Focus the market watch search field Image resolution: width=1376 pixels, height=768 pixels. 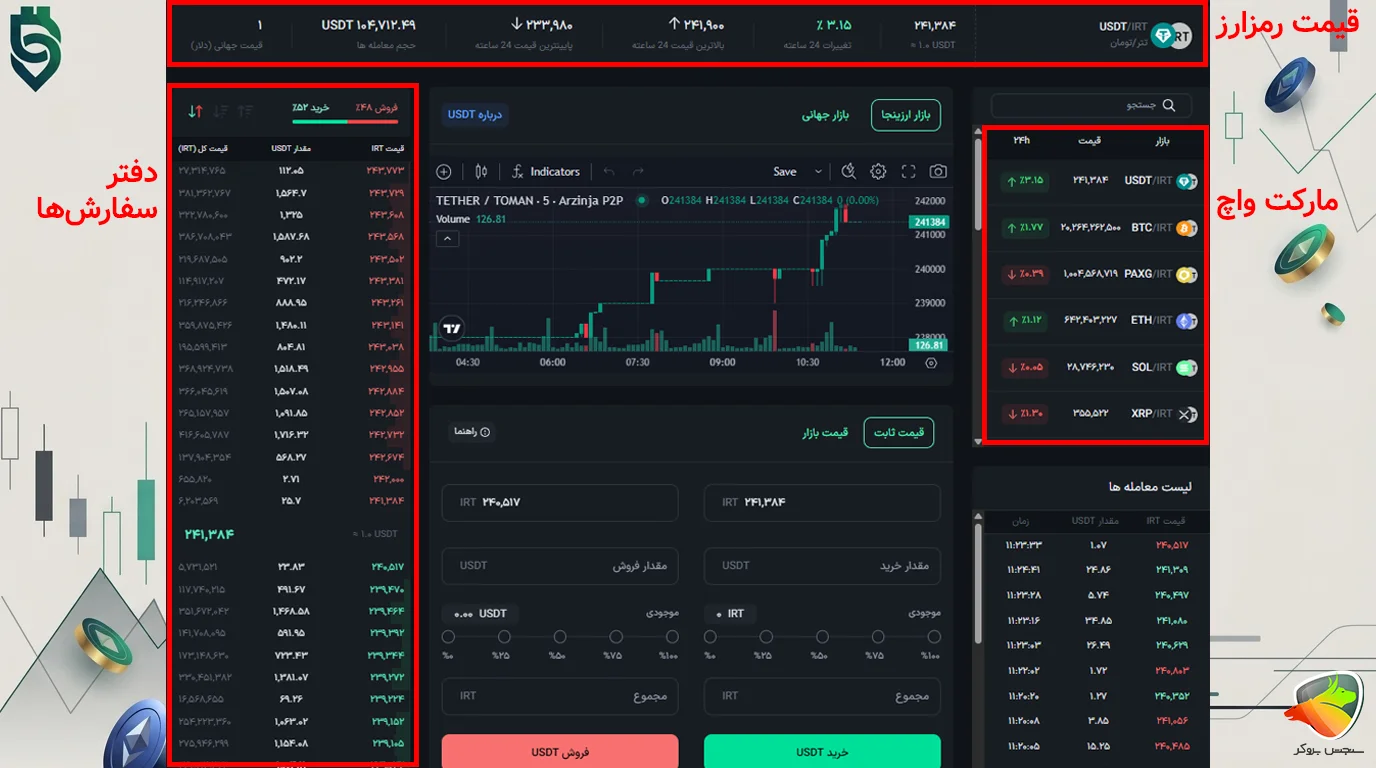(1091, 105)
